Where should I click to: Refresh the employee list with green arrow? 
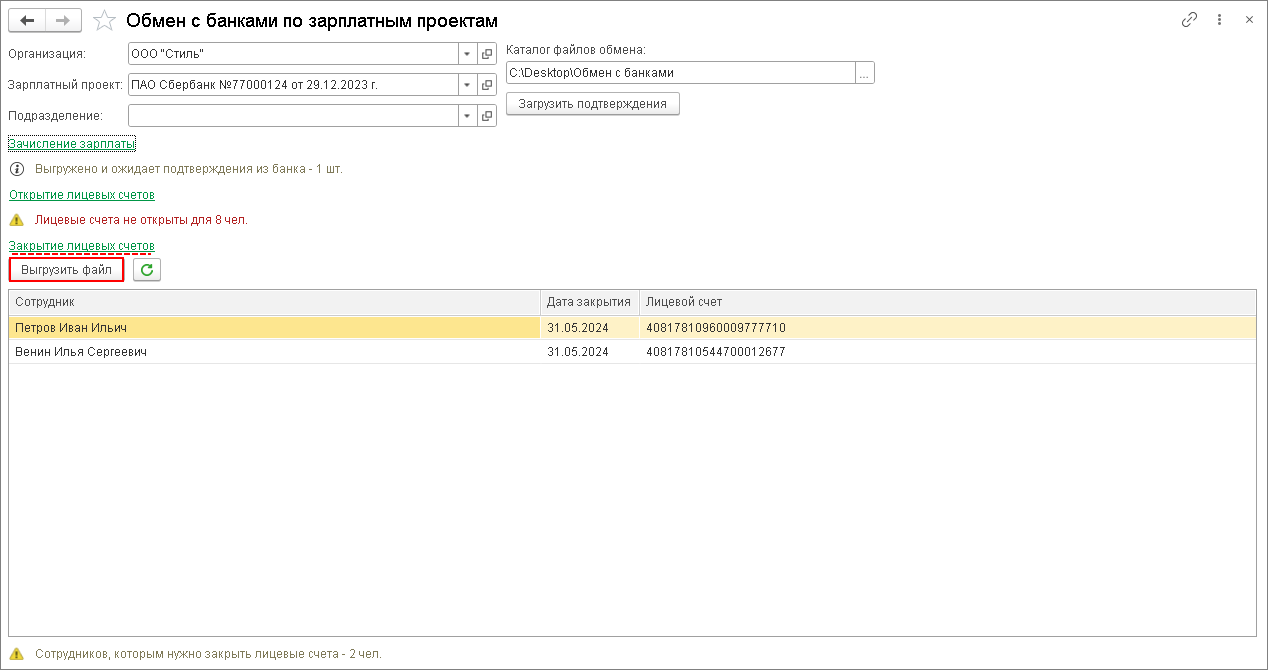147,270
